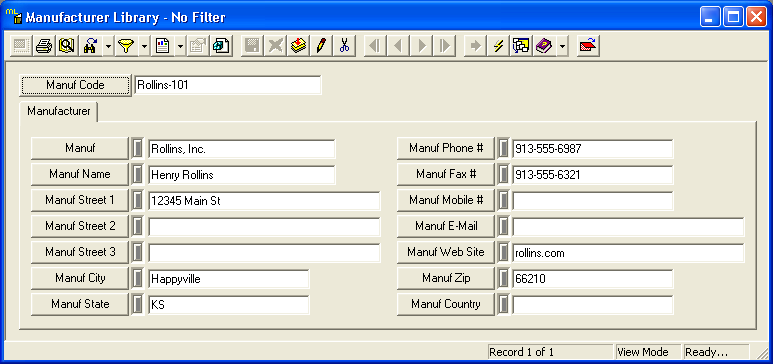Click the Manuf Country button
Viewport: 773px width, 364px height.
[x=446, y=304]
